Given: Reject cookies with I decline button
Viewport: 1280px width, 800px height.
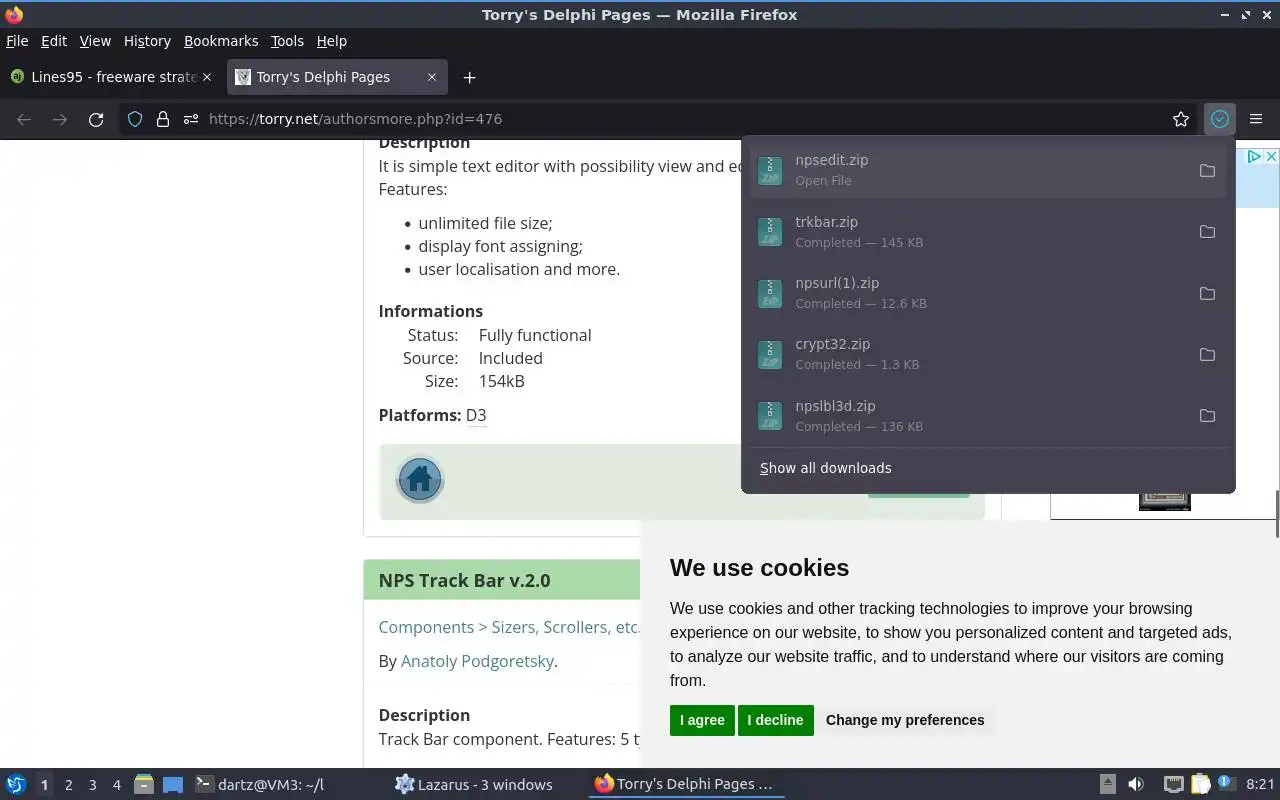Looking at the screenshot, I should 775,720.
